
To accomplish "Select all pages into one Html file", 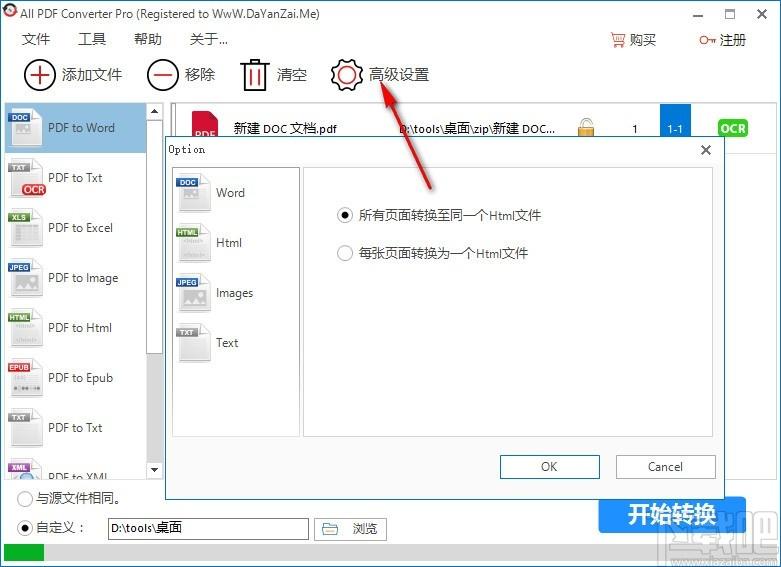I will 345,215.
